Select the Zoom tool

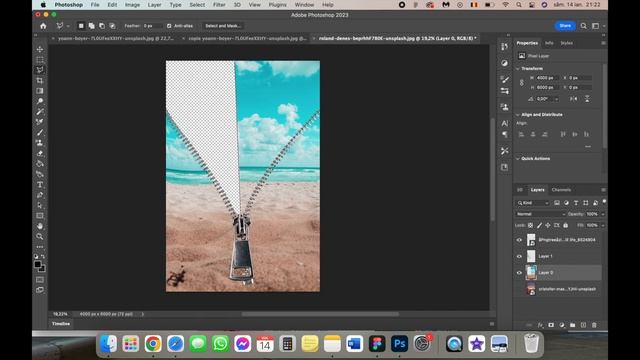40,236
